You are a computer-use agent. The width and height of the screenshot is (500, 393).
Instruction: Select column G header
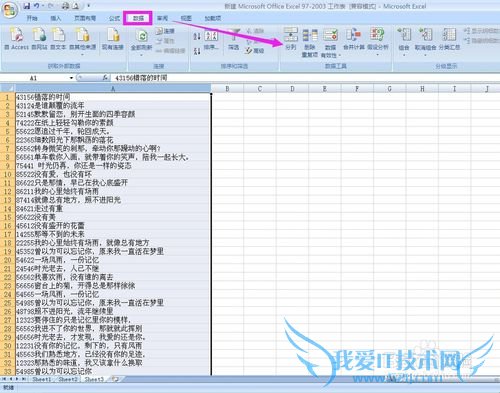[389, 89]
